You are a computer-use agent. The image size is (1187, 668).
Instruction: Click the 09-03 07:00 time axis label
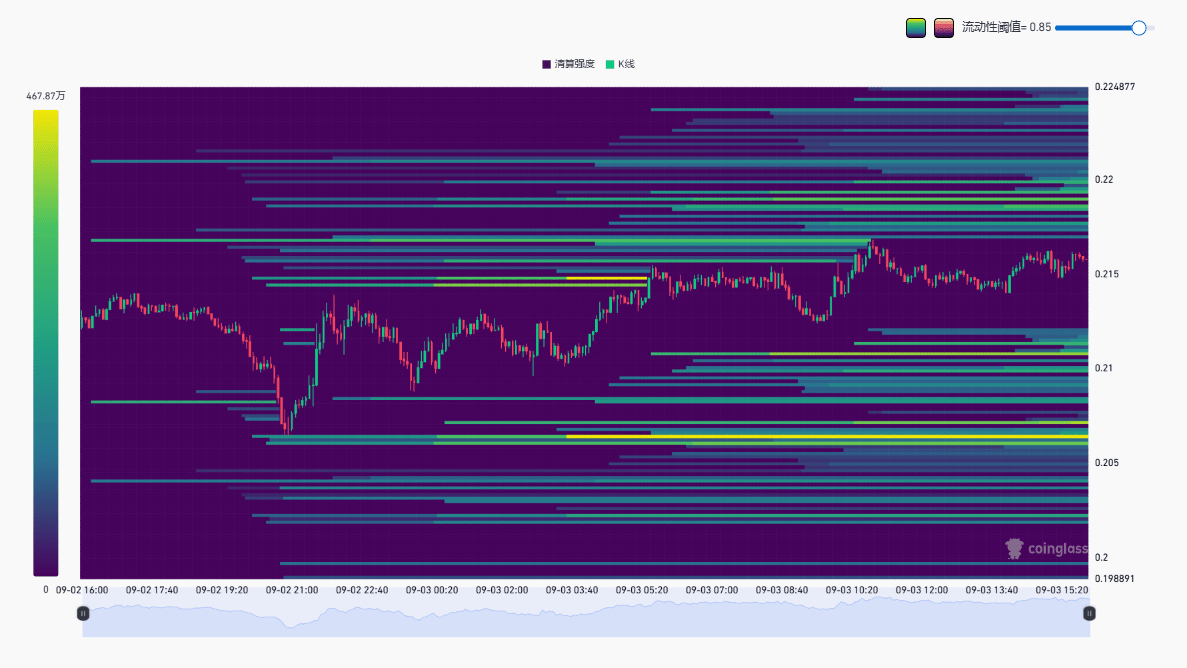tap(712, 590)
